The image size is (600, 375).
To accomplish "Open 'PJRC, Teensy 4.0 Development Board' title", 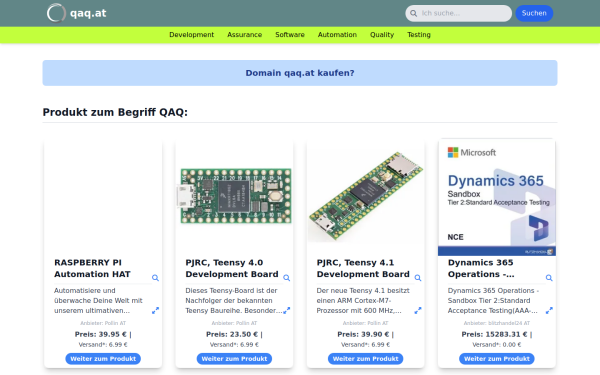I will coord(232,268).
